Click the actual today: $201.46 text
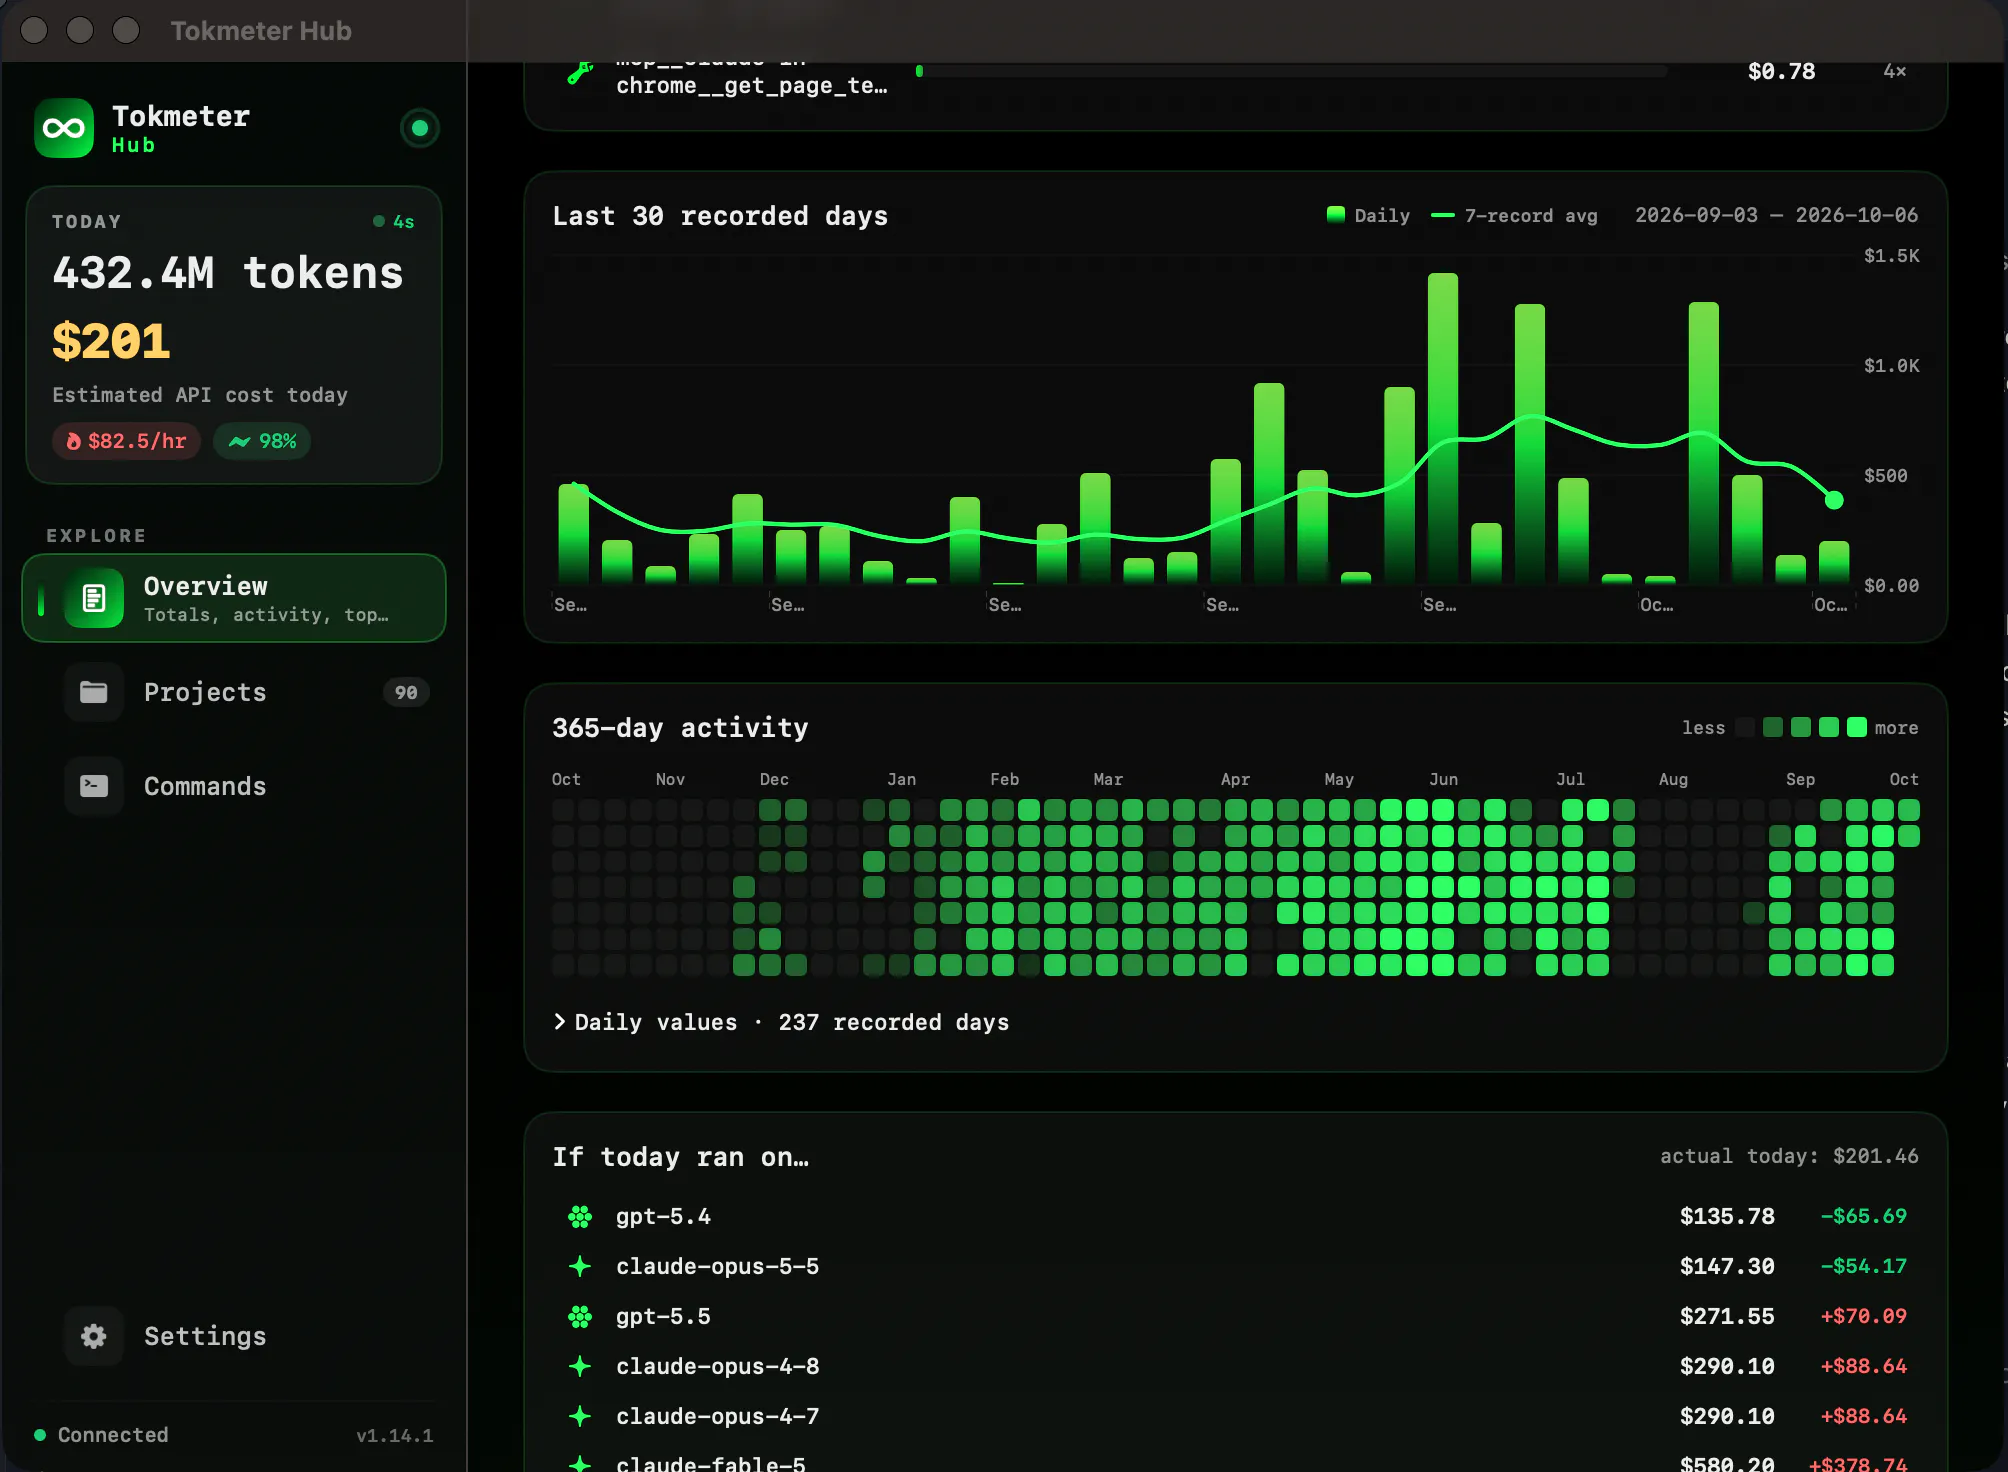Image resolution: width=2008 pixels, height=1472 pixels. [x=1789, y=1156]
